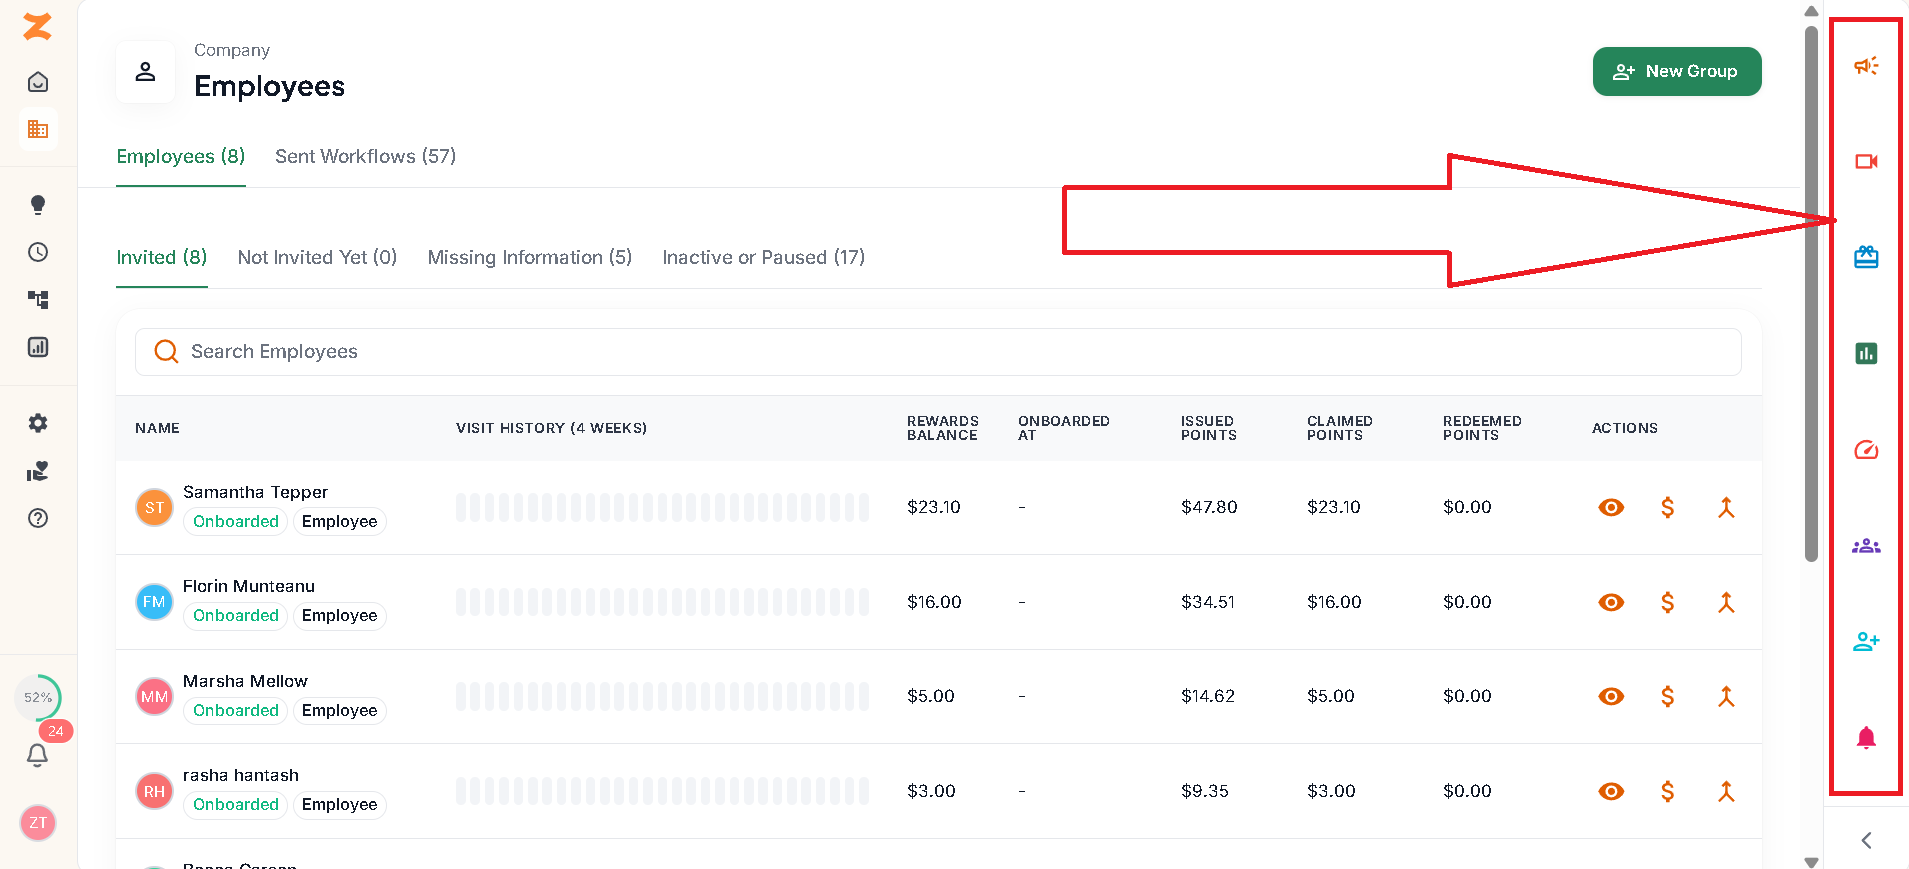Screen dimensions: 1909x869
Task: Click the Search Employees input field
Action: [x=938, y=352]
